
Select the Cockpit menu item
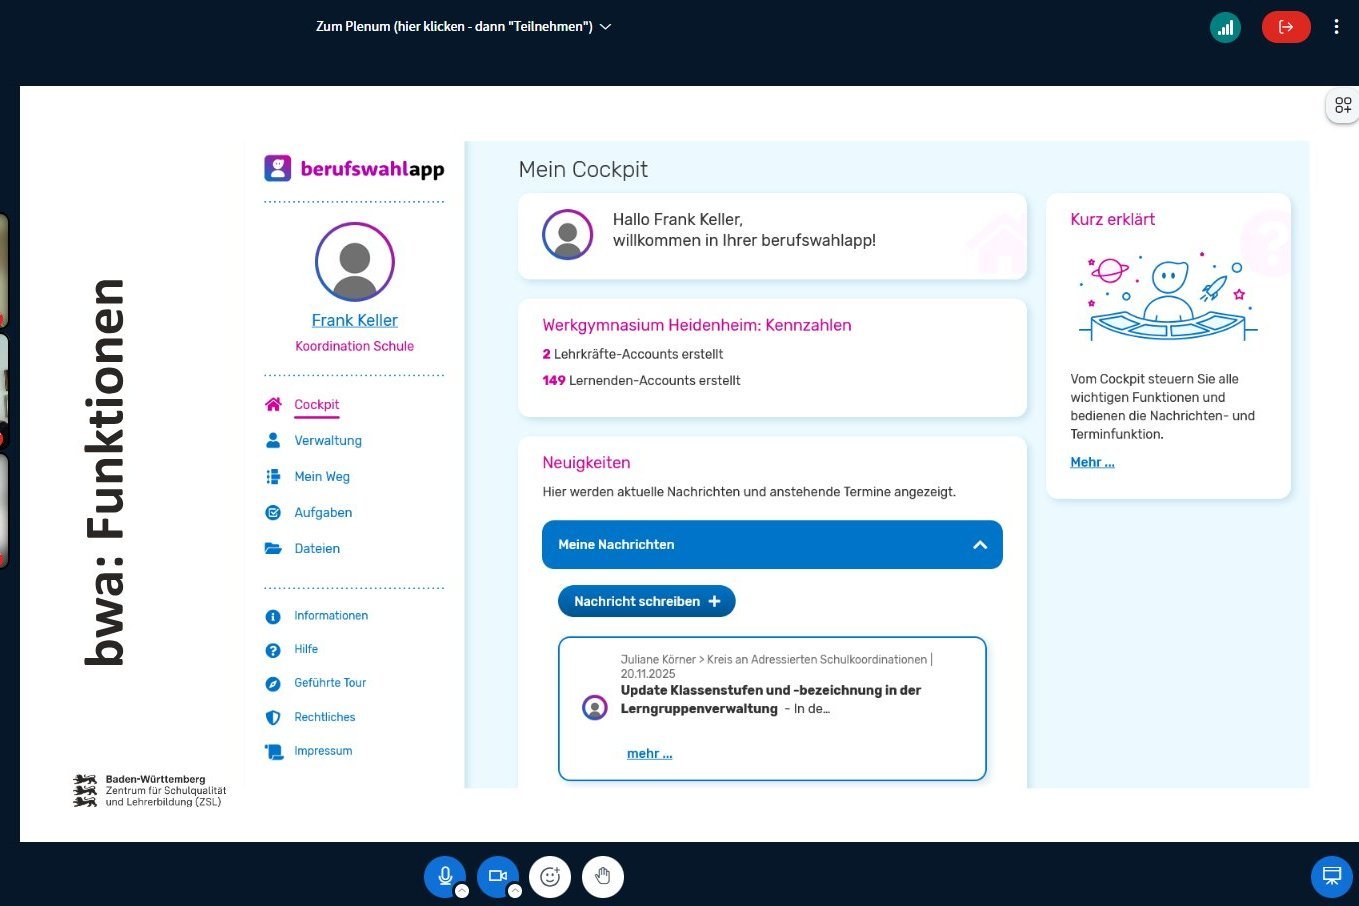click(x=317, y=405)
